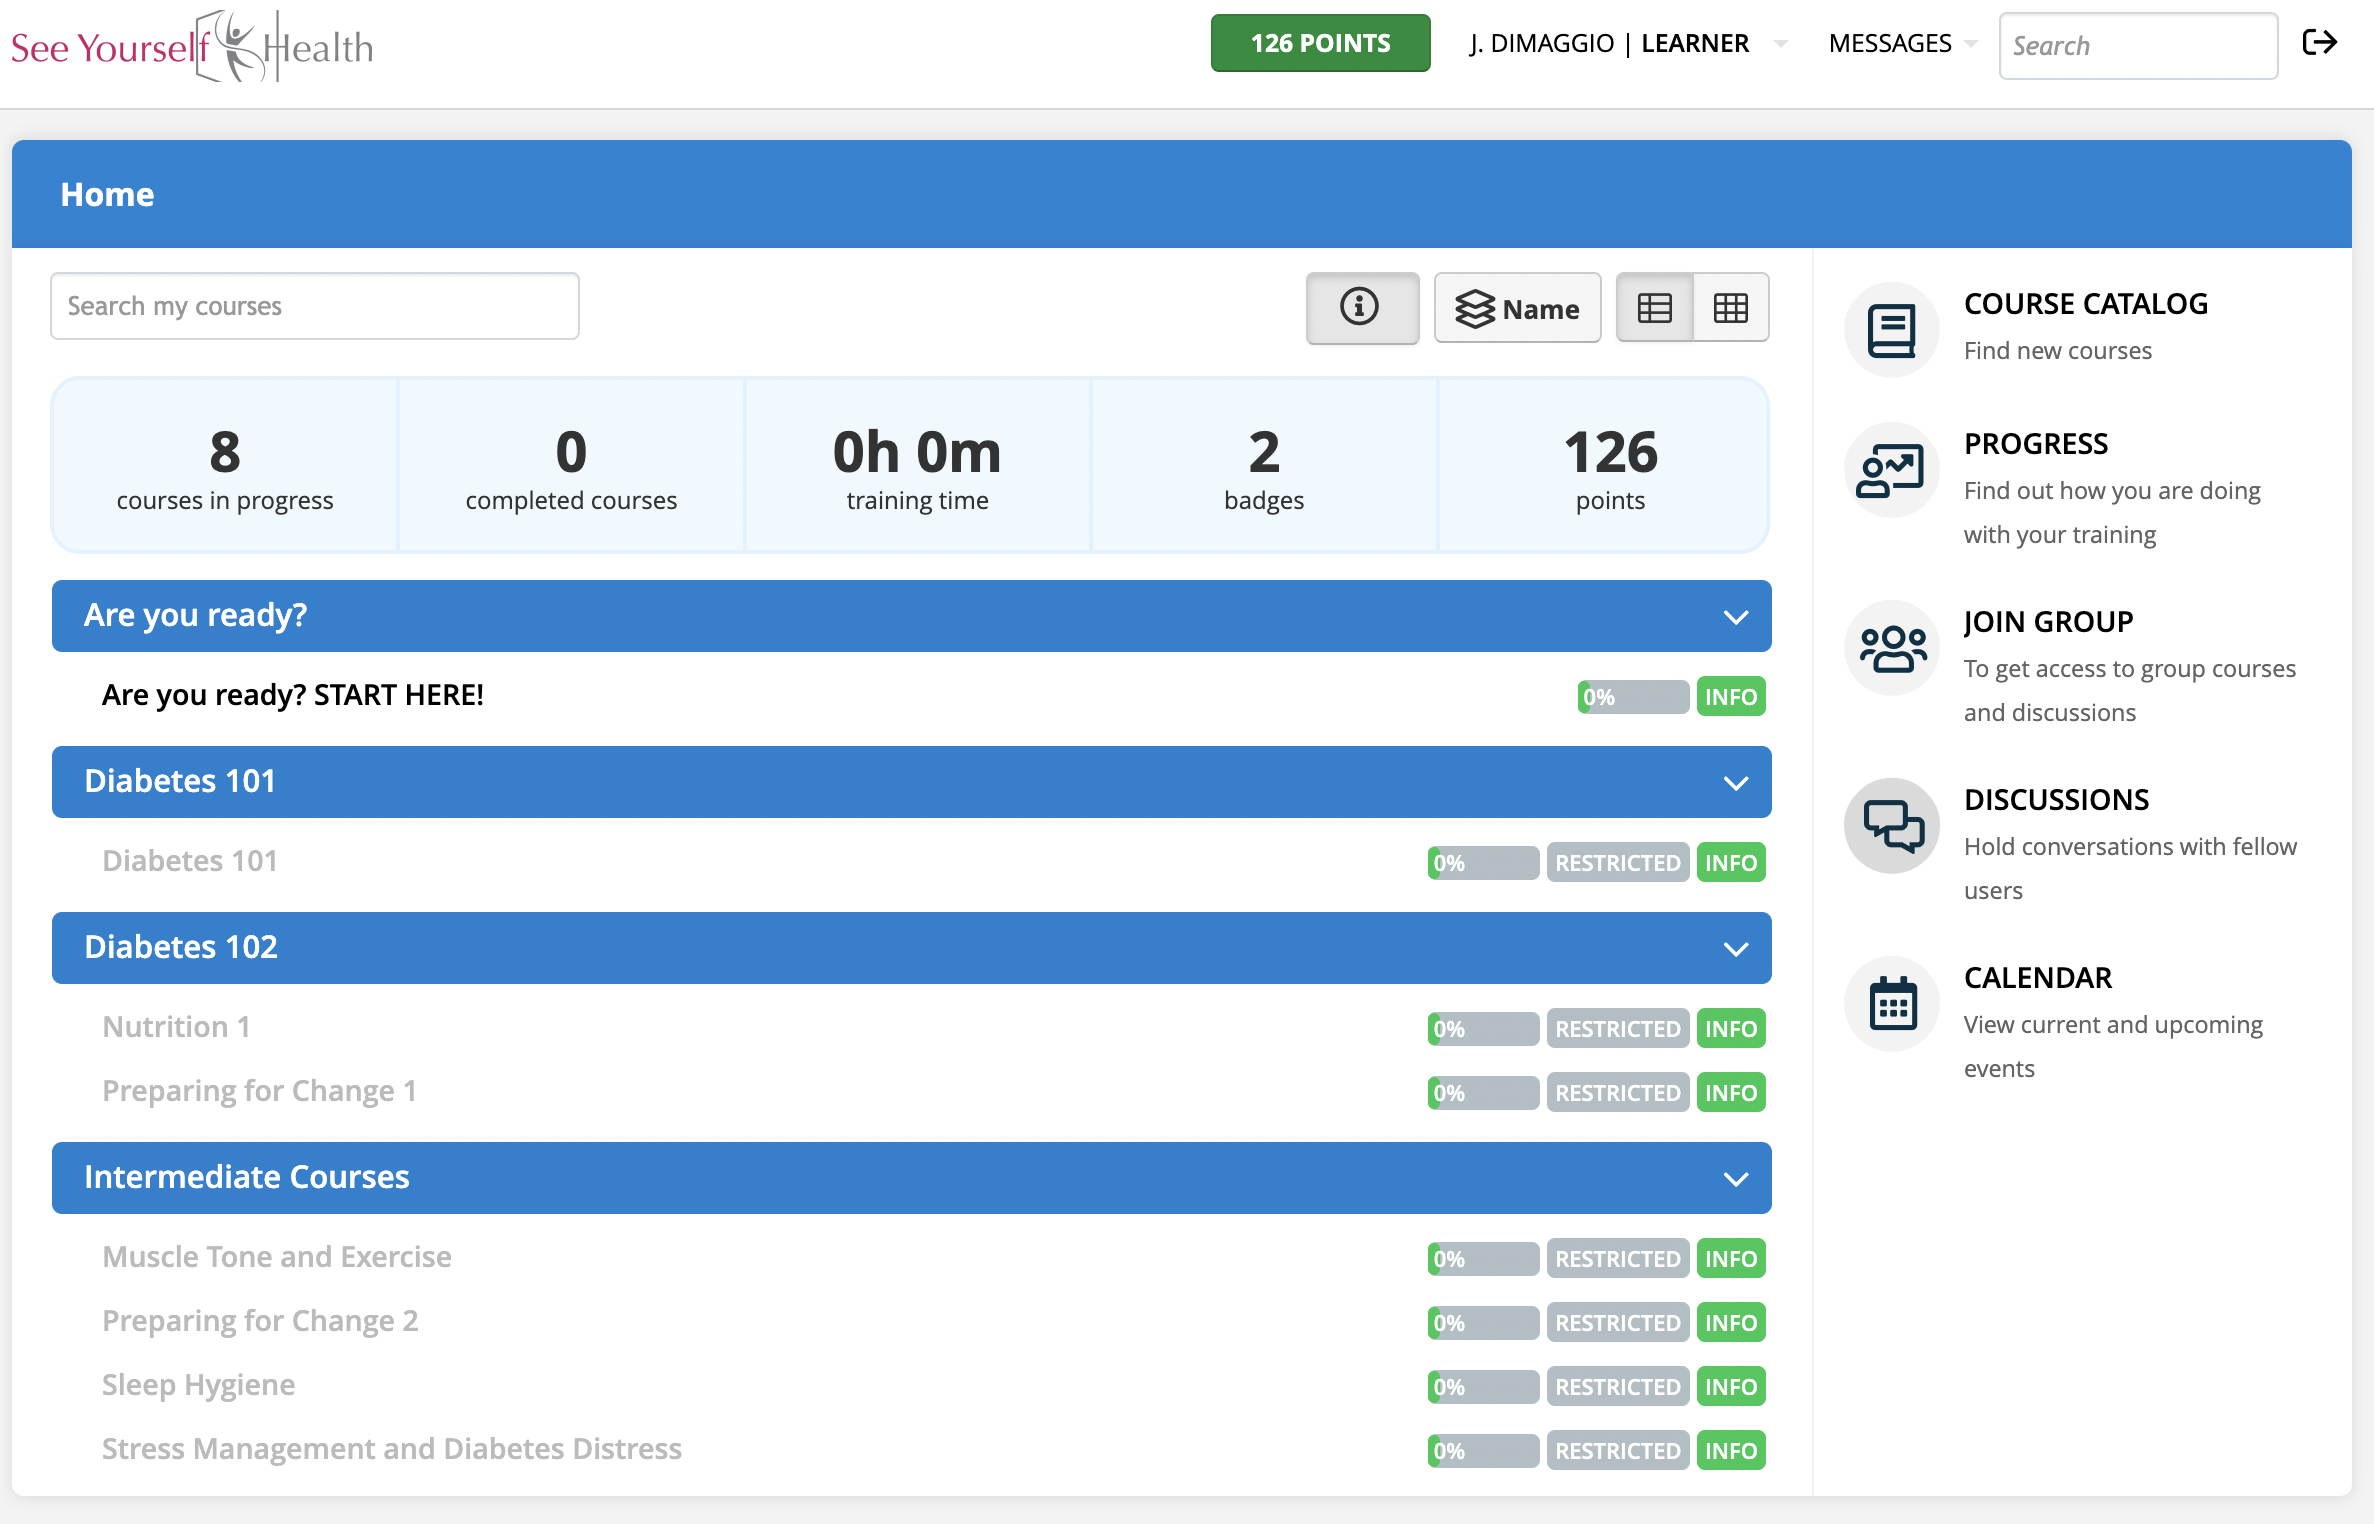
Task: Click the Progress chart icon
Action: (x=1891, y=471)
